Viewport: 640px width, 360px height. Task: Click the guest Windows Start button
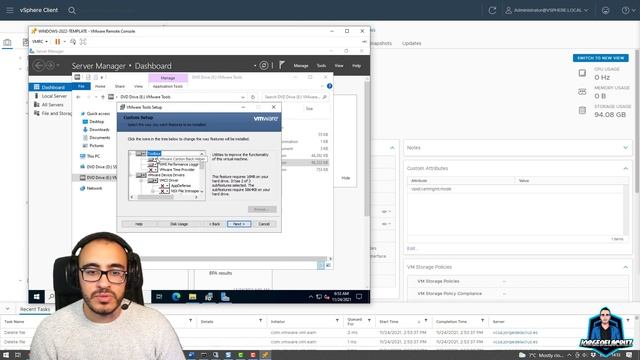click(x=36, y=297)
